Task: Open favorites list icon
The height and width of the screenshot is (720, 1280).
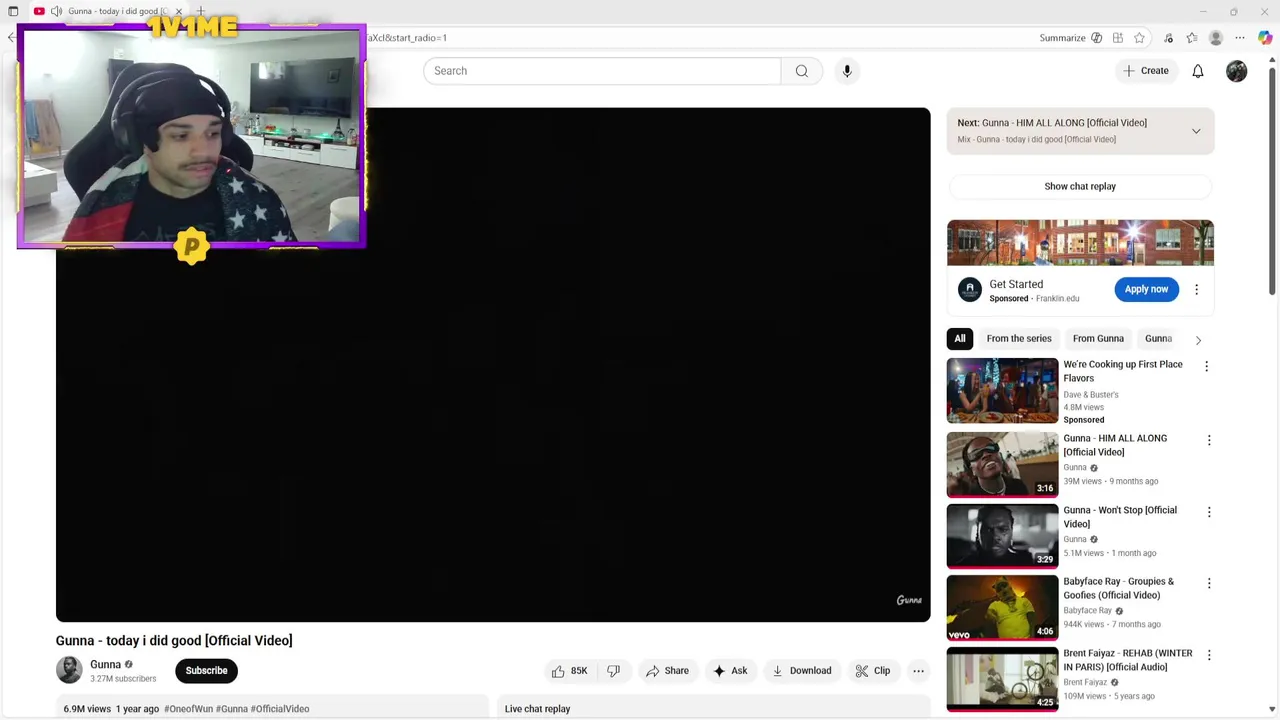Action: 1192,38
